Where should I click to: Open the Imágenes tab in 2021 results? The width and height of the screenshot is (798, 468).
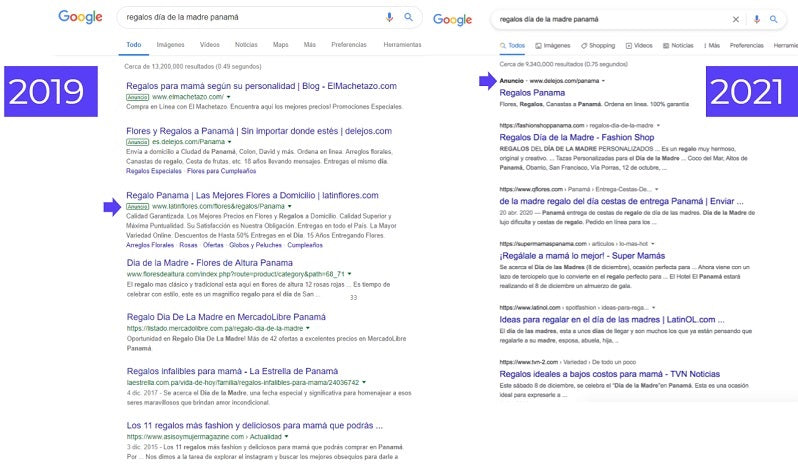coord(553,46)
